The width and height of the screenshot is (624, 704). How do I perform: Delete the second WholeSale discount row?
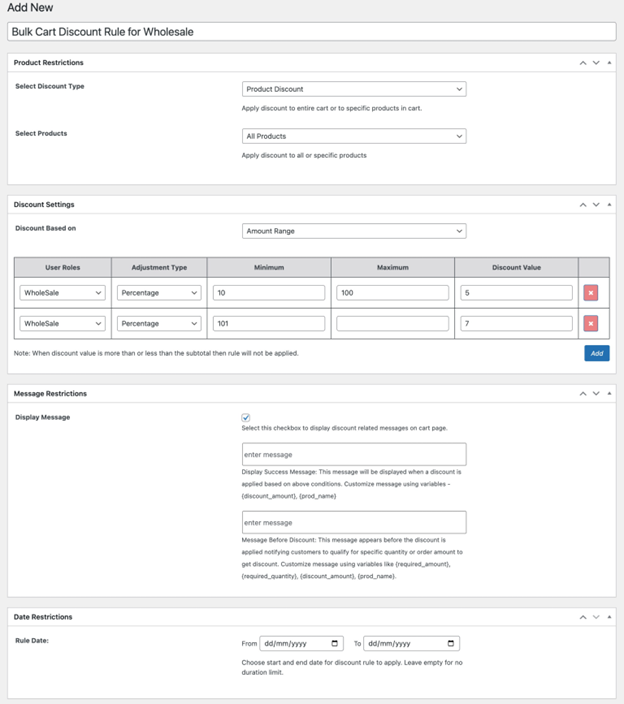tap(591, 324)
